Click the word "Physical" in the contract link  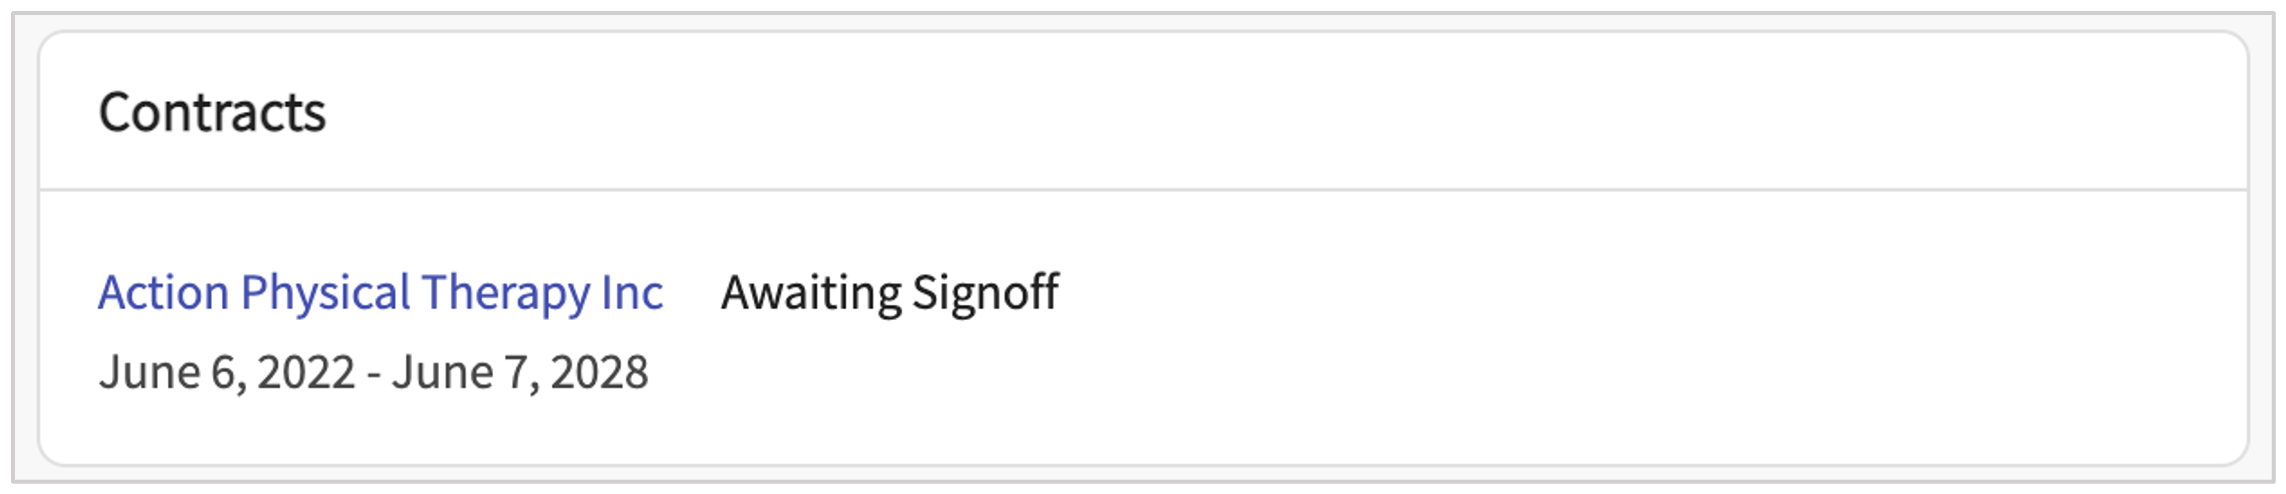[x=325, y=293]
